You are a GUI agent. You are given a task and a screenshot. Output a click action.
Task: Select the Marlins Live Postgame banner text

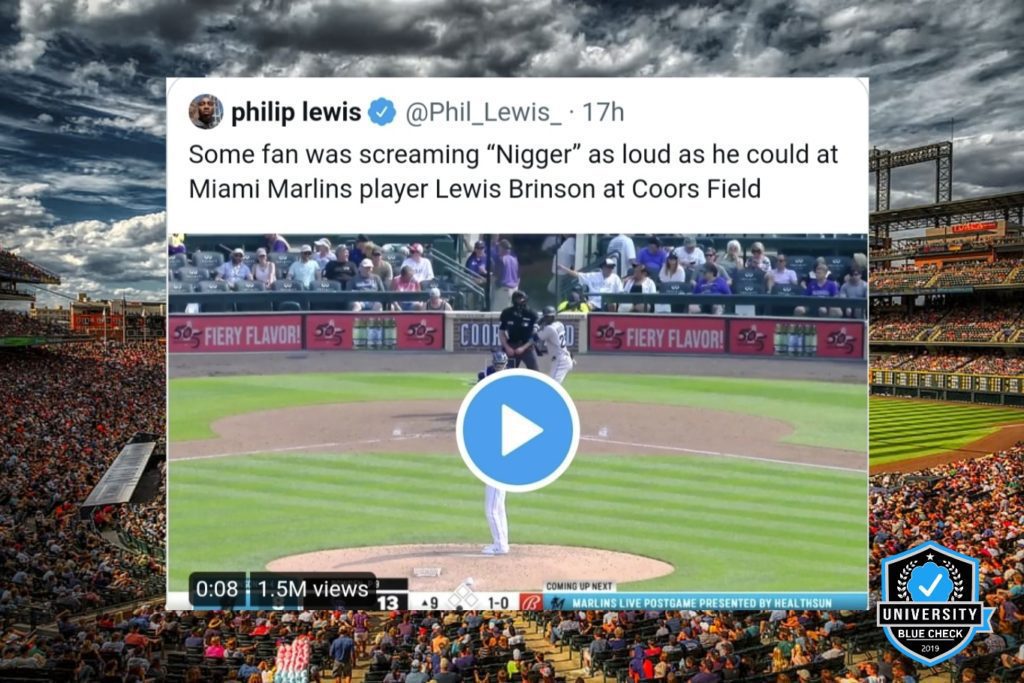click(x=702, y=603)
